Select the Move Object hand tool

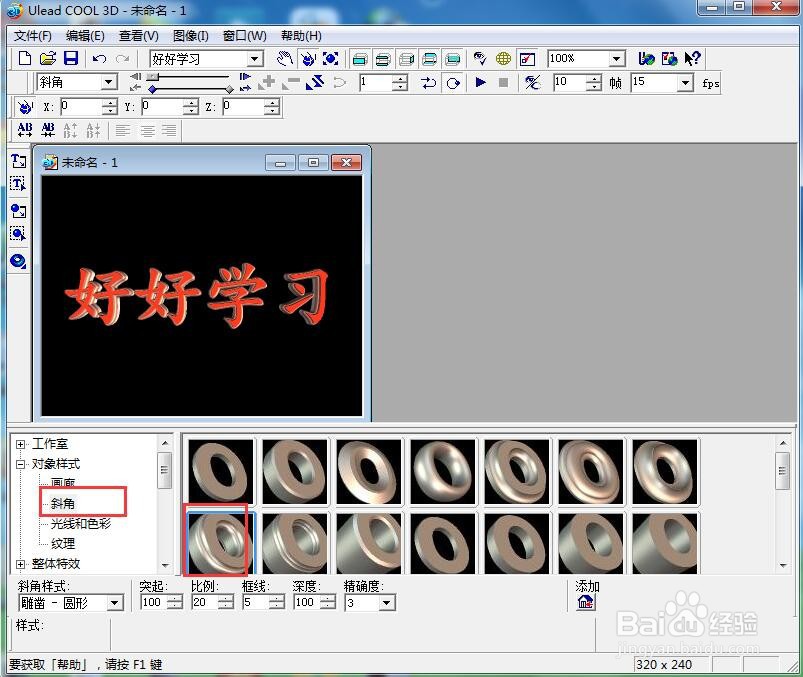[x=285, y=59]
